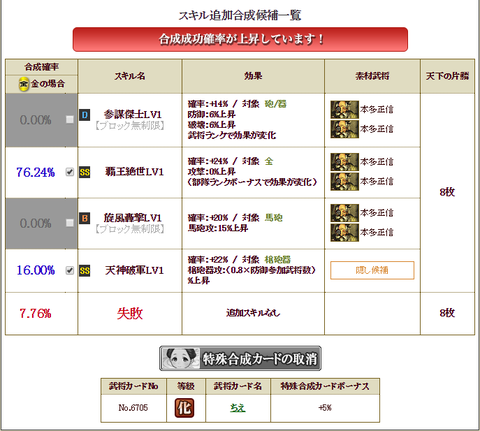480x431 pixels.
Task: Click the 8枚 value in the failure row
Action: pos(447,313)
